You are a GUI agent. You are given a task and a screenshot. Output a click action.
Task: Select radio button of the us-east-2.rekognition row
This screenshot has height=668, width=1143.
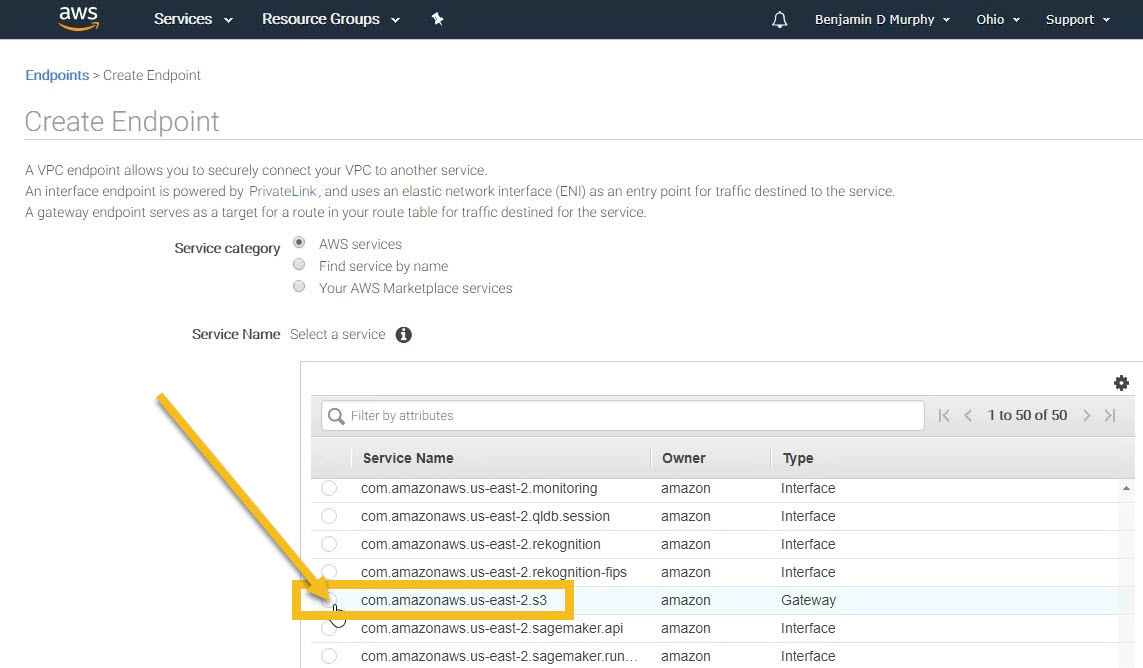point(329,544)
